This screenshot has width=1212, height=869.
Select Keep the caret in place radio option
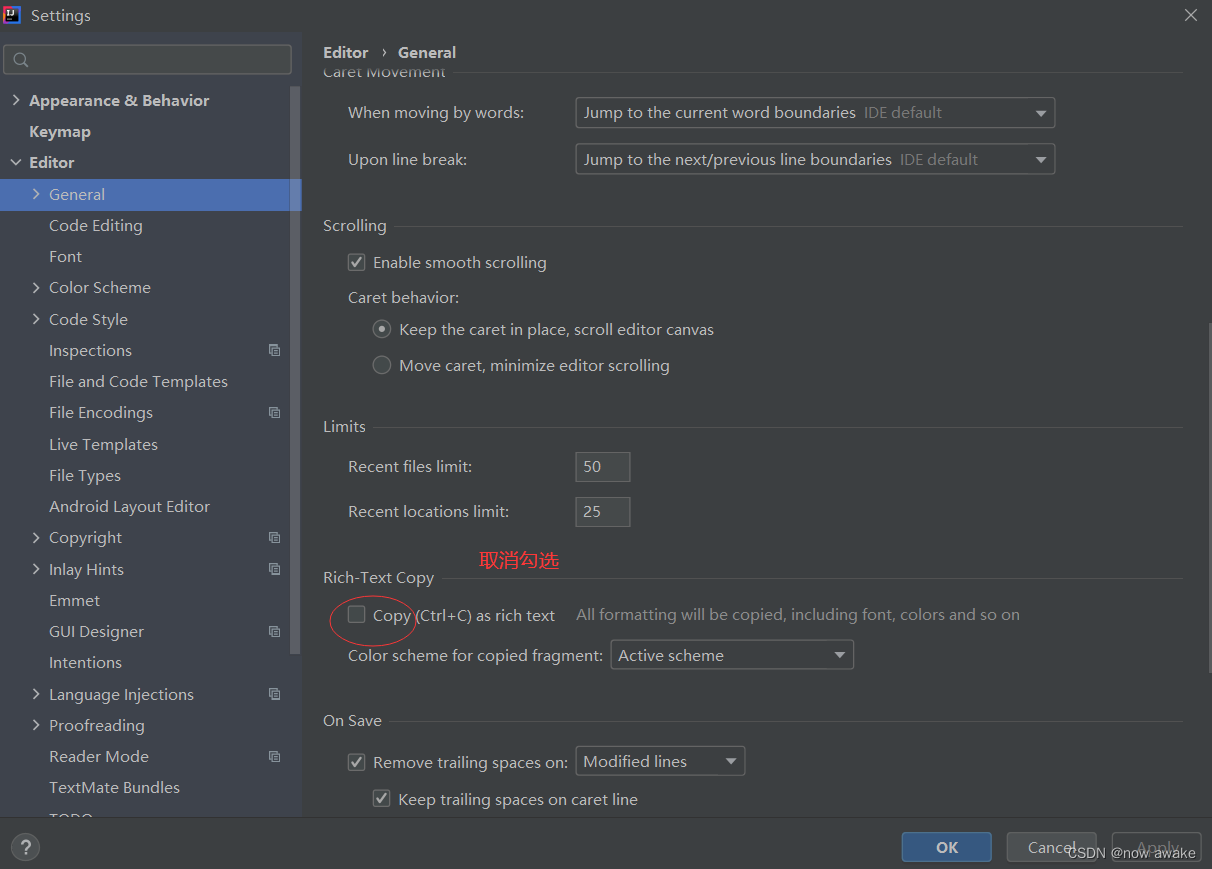381,329
